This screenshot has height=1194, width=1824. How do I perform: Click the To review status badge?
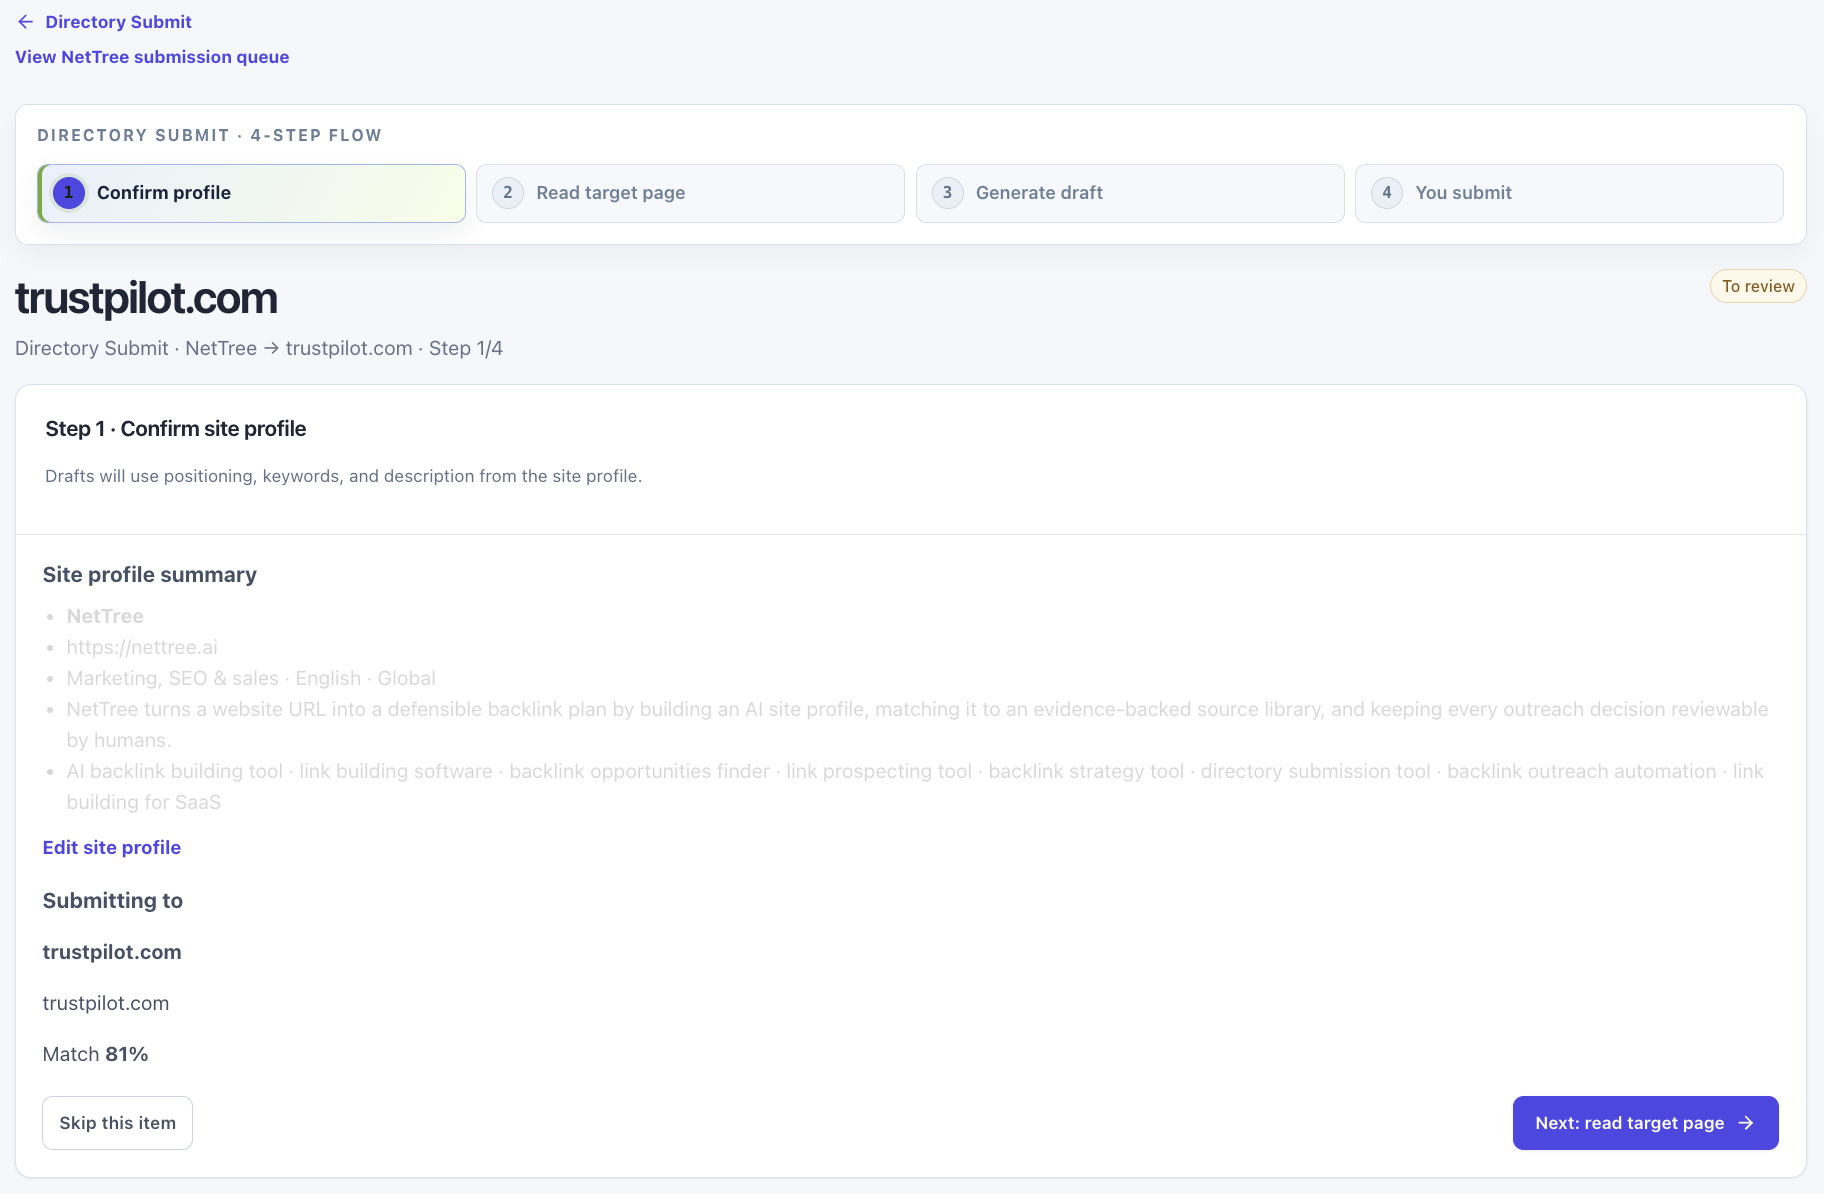click(x=1758, y=286)
